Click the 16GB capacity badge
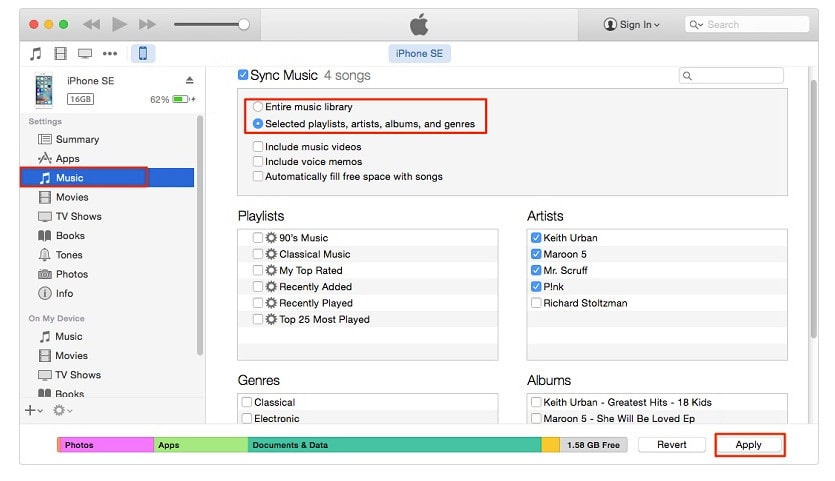The height and width of the screenshot is (481, 835). (80, 99)
